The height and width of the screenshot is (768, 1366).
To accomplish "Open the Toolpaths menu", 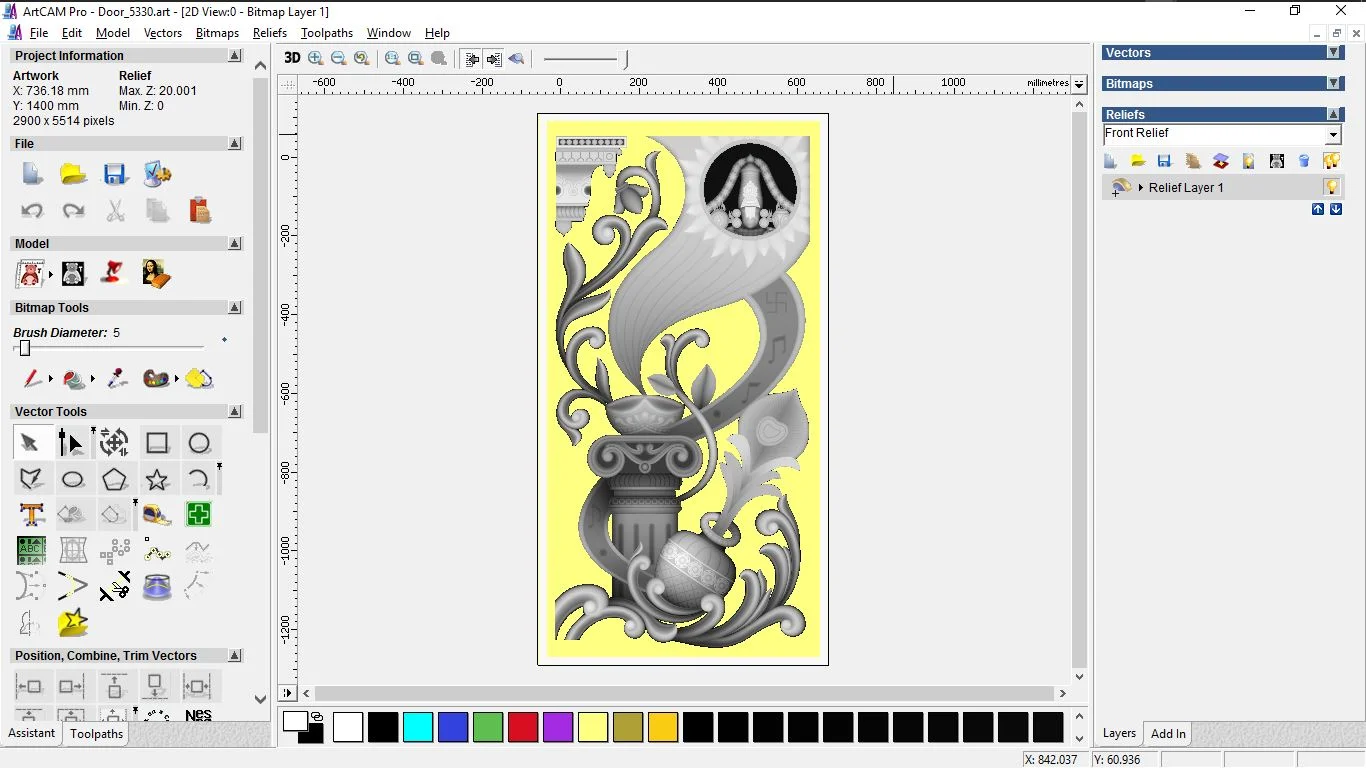I will click(x=327, y=33).
